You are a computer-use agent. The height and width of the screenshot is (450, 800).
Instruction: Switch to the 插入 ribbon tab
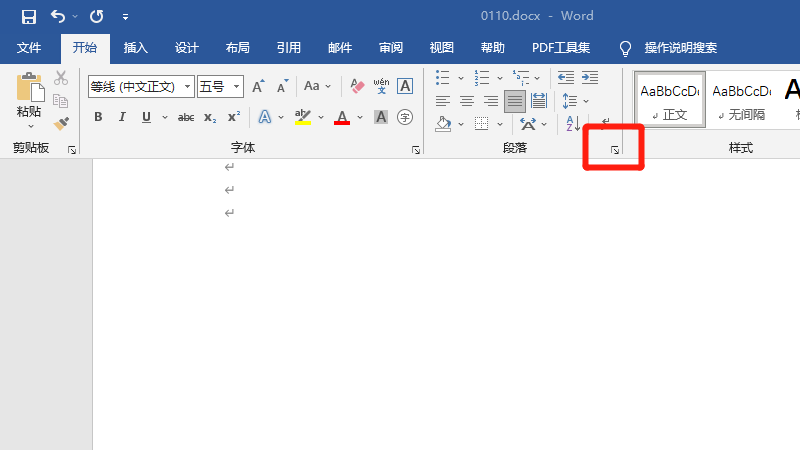tap(135, 48)
